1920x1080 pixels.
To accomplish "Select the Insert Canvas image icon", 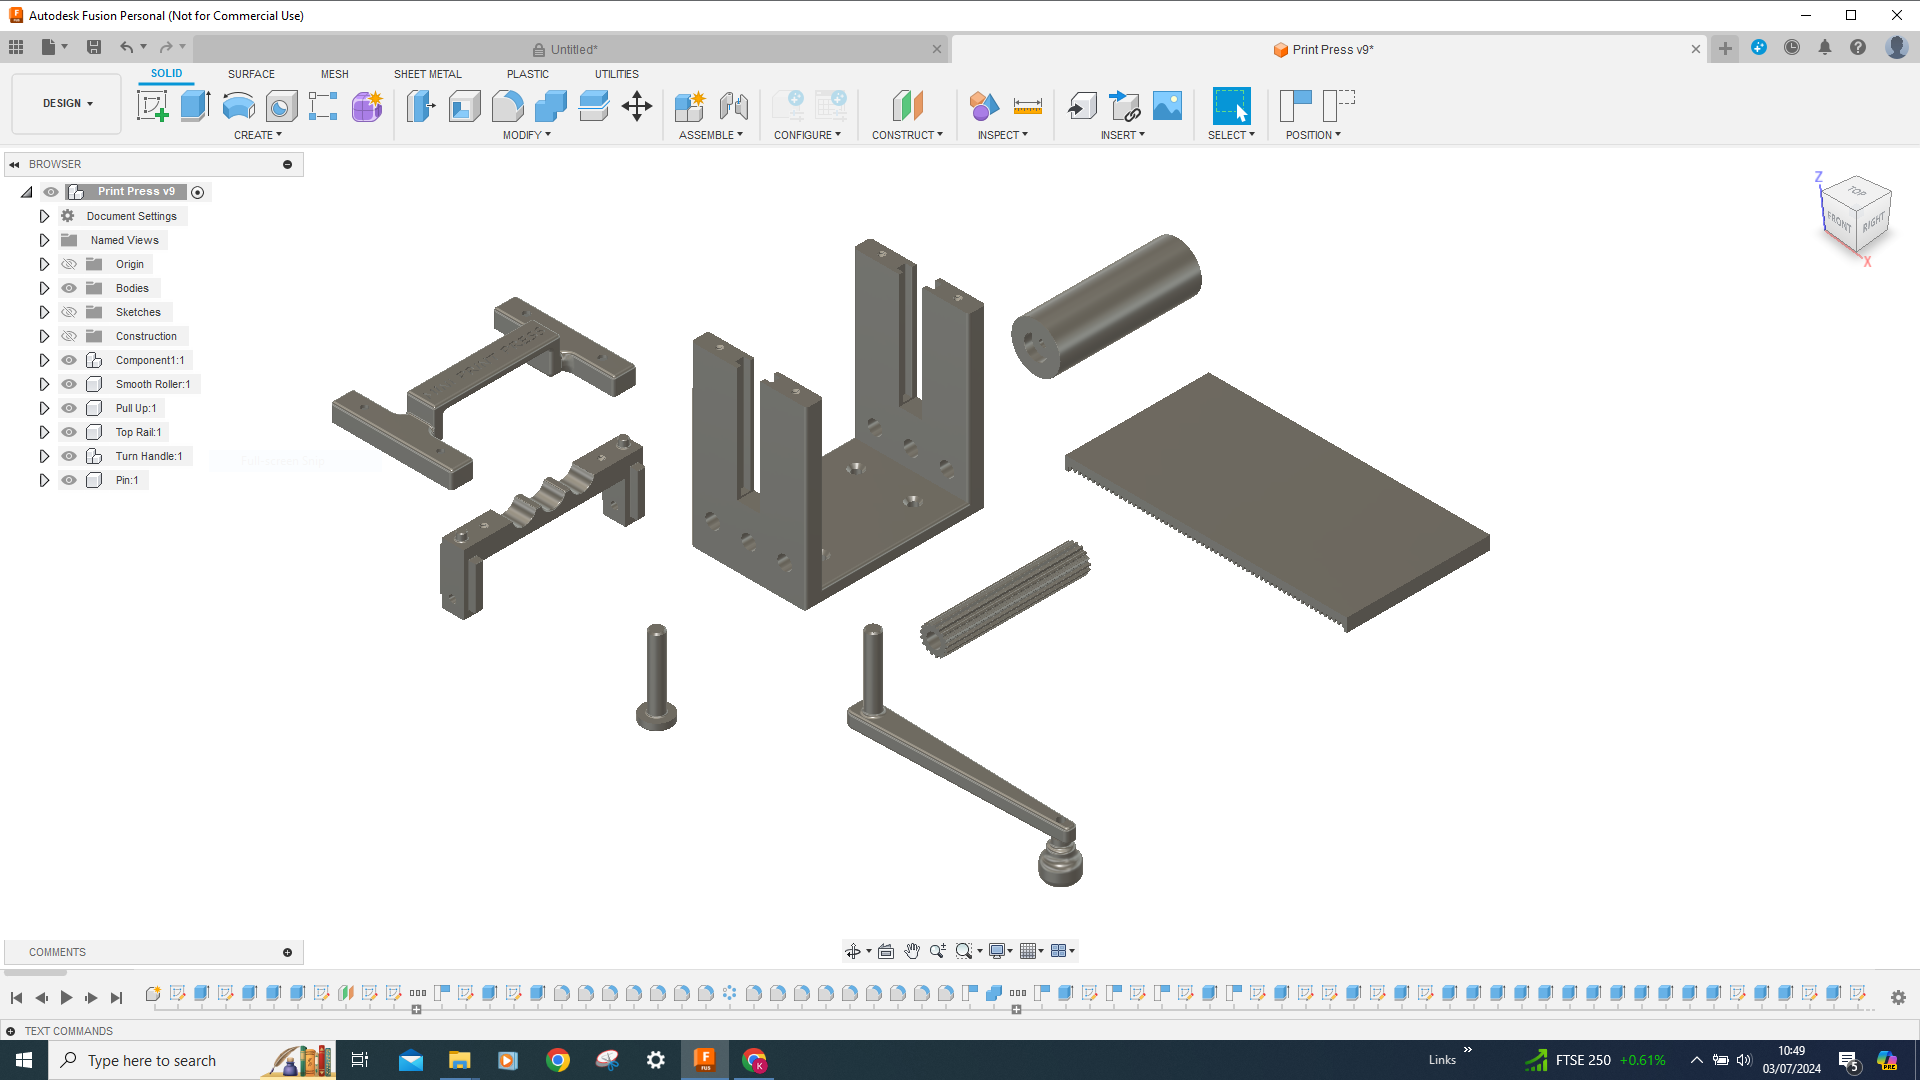I will 1167,106.
